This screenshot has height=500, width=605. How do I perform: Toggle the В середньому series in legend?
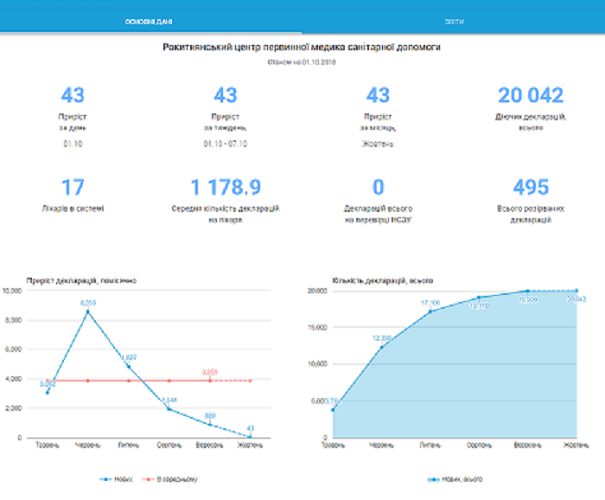(x=170, y=479)
